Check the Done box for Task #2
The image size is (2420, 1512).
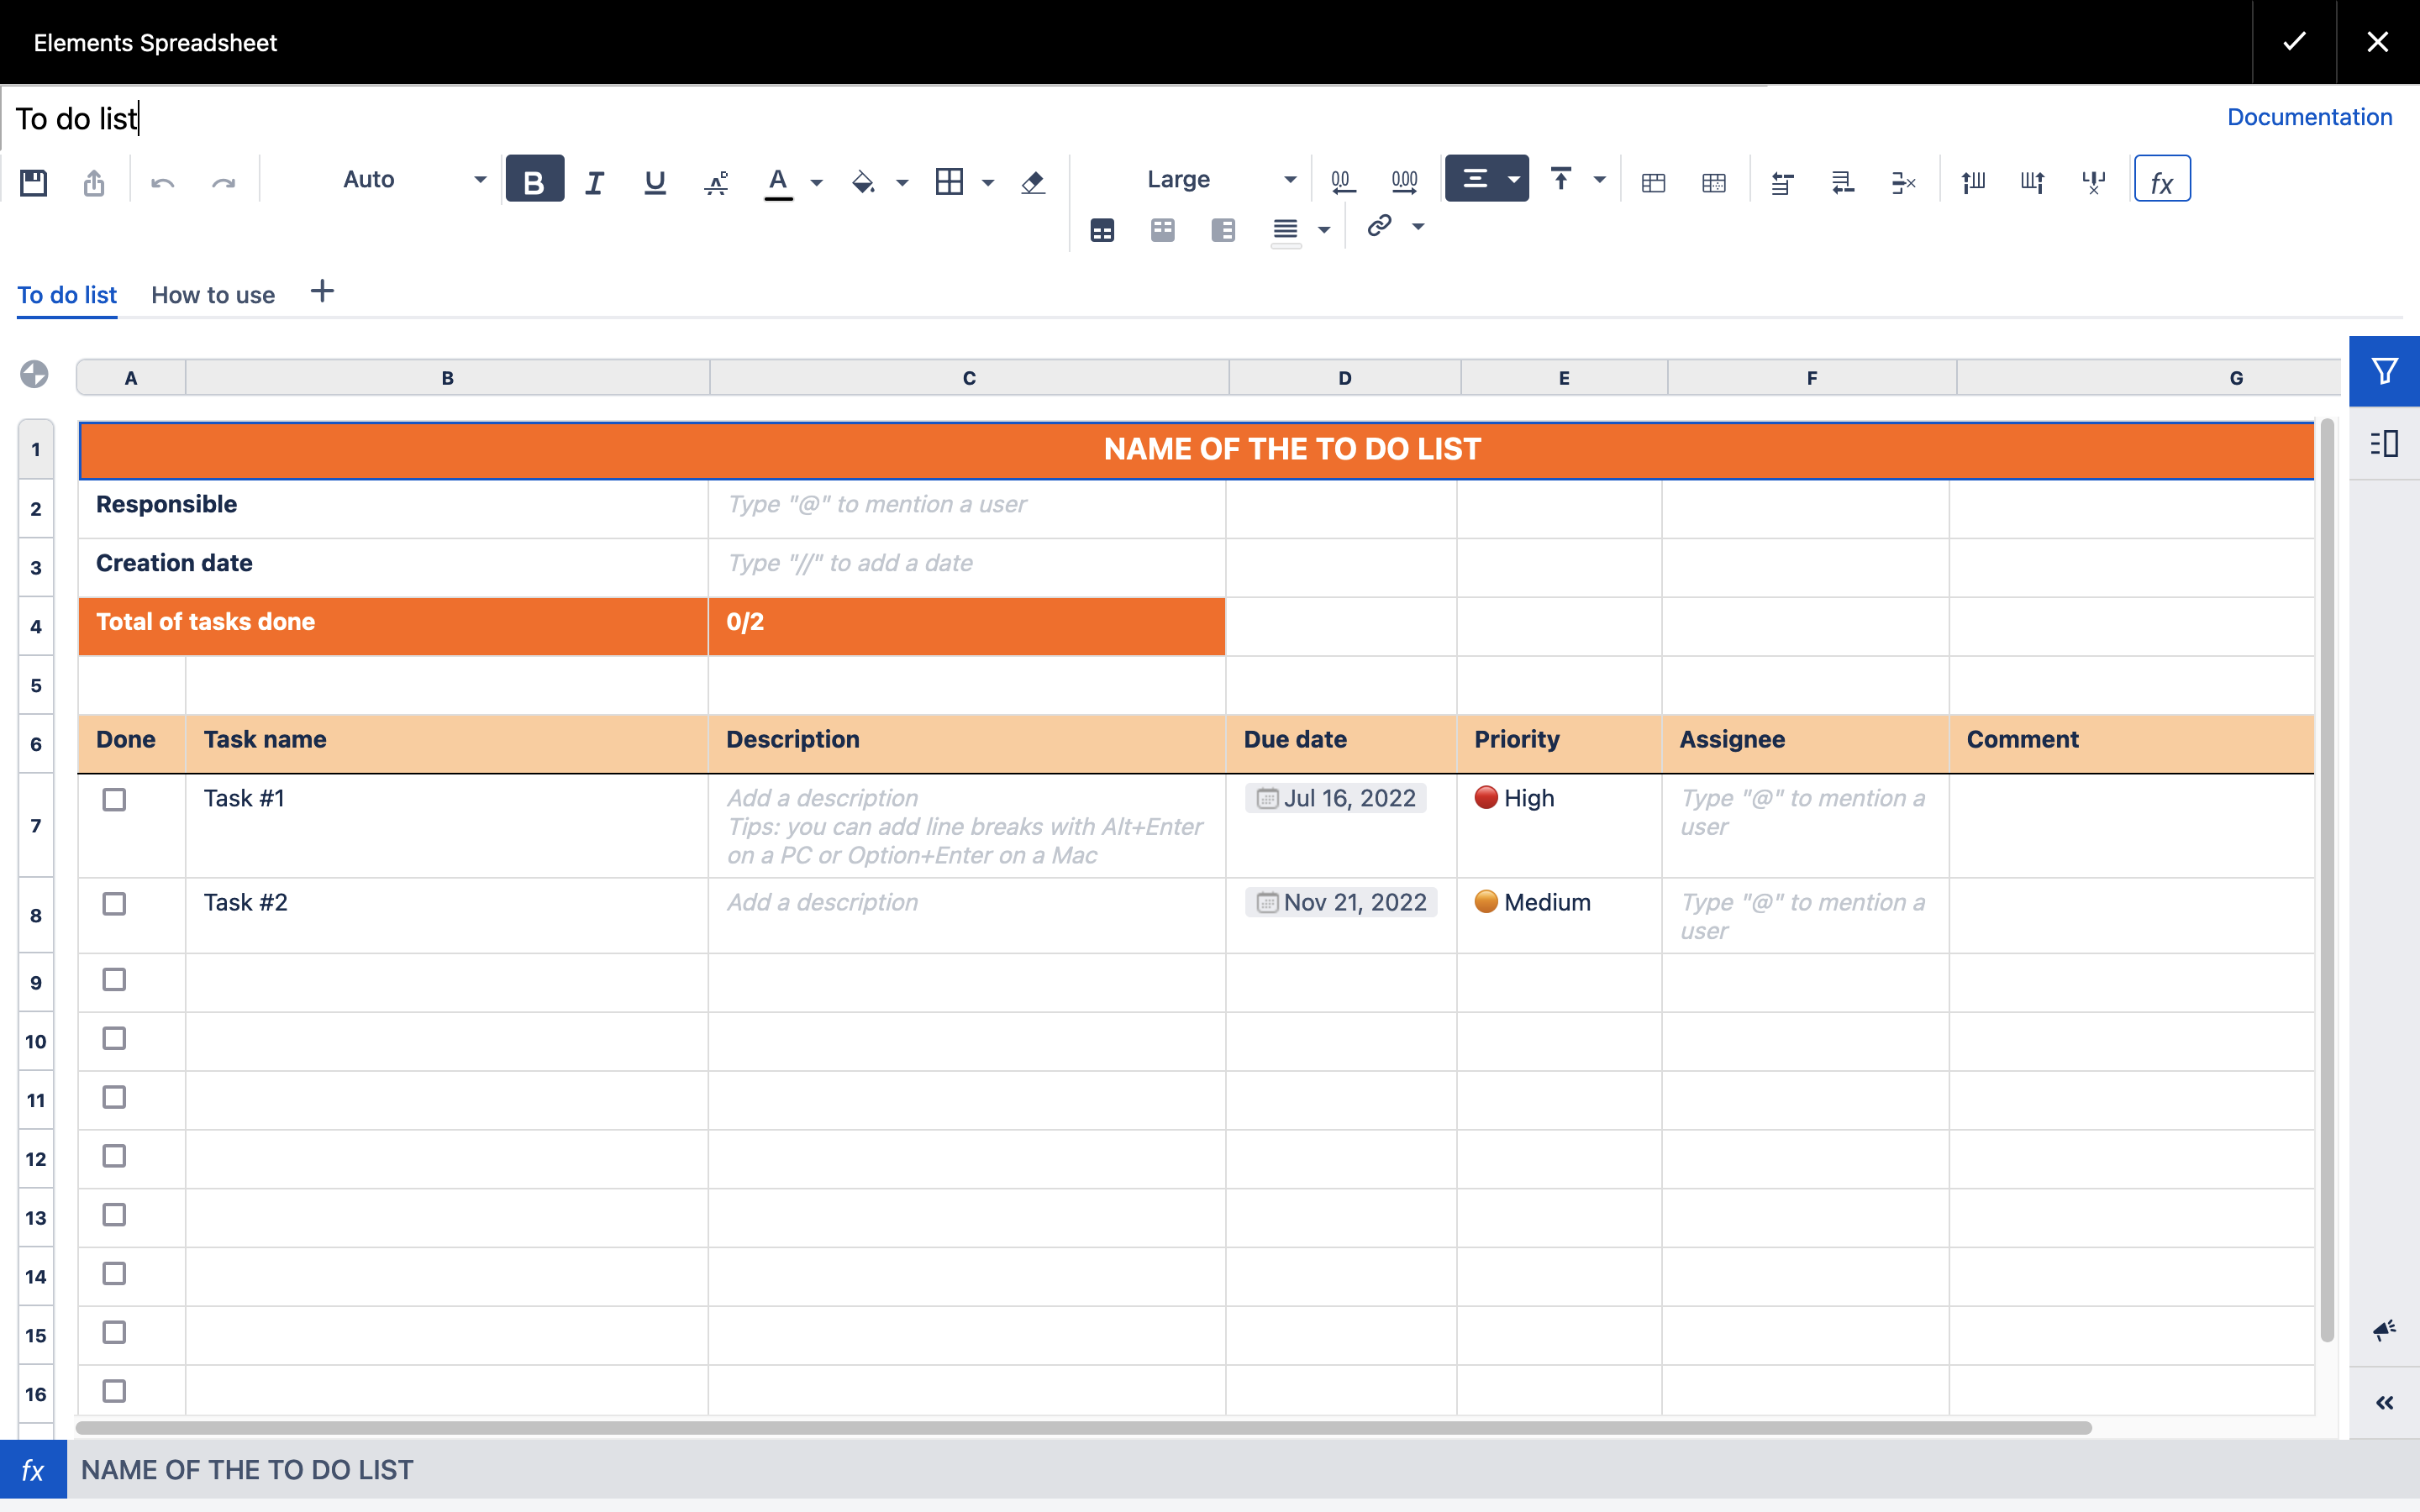(x=115, y=903)
